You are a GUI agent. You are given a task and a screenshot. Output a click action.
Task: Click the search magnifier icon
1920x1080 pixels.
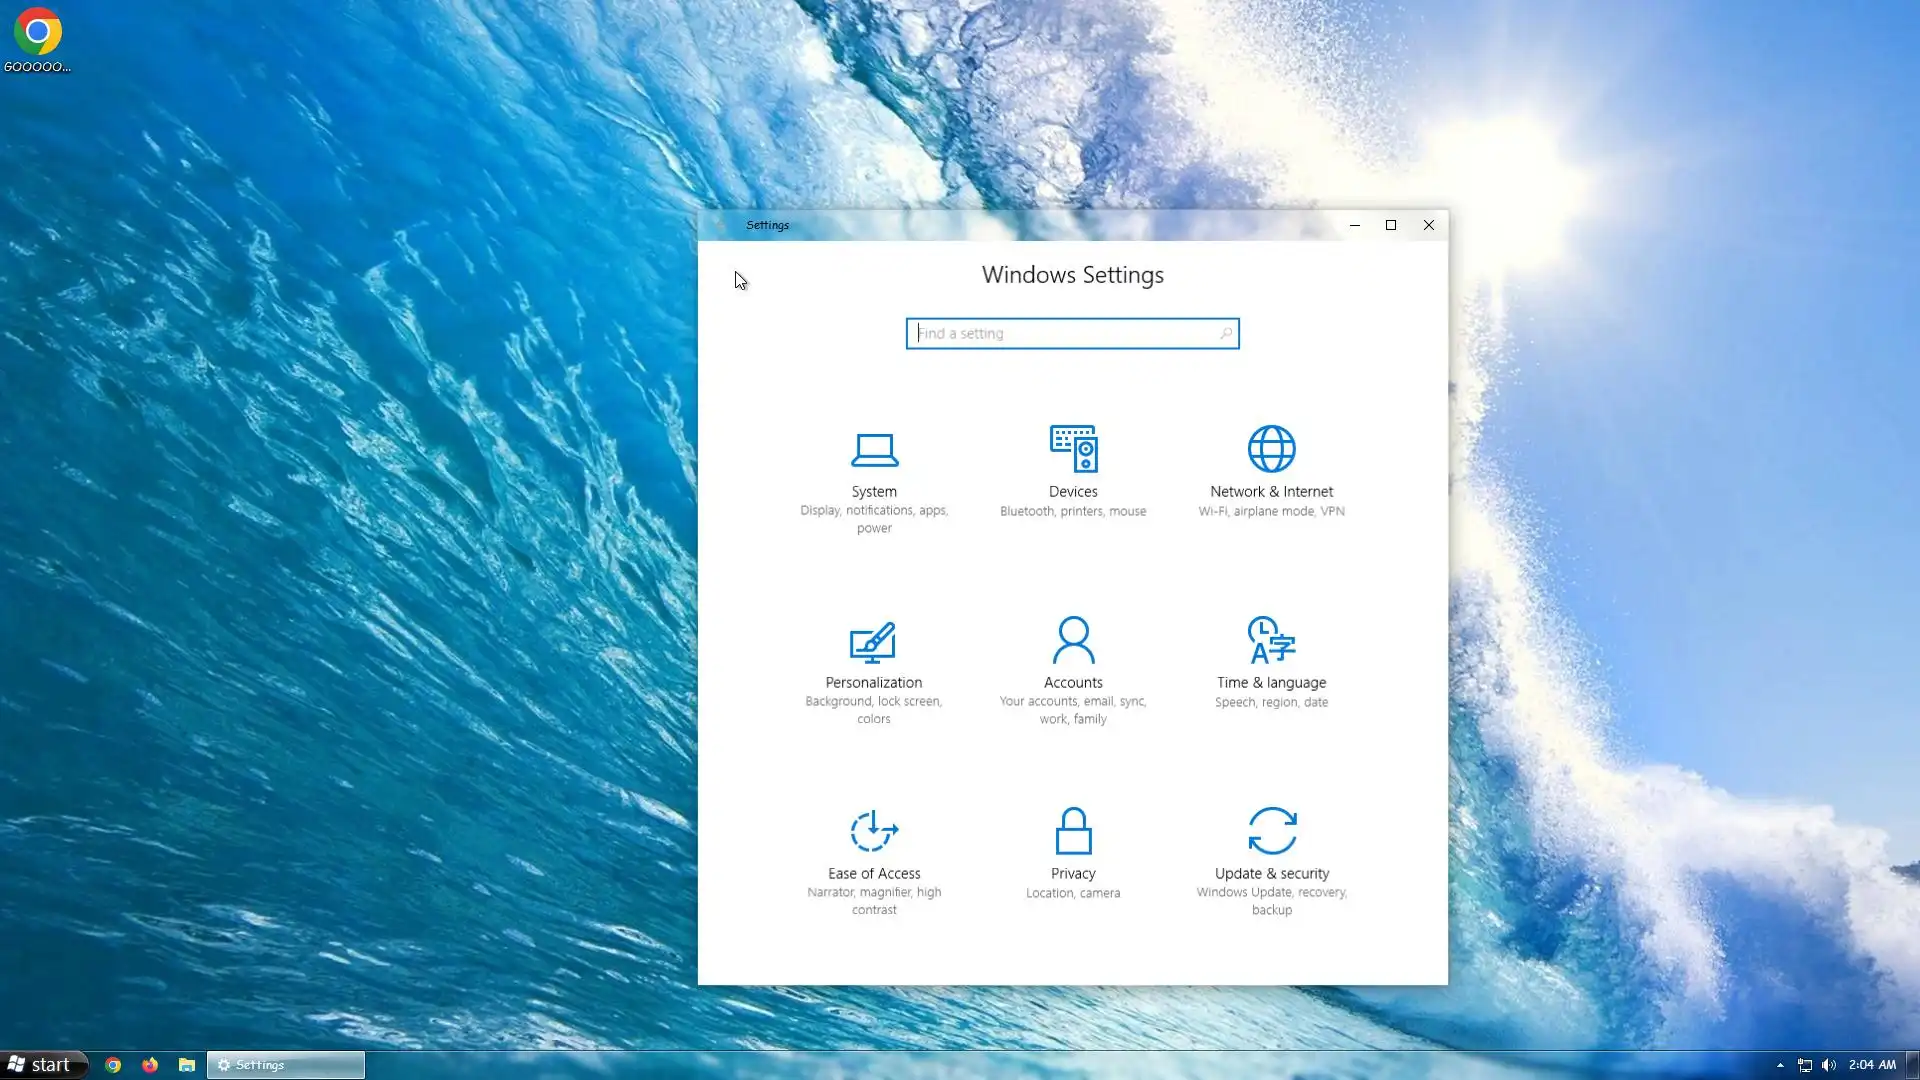[x=1226, y=333]
